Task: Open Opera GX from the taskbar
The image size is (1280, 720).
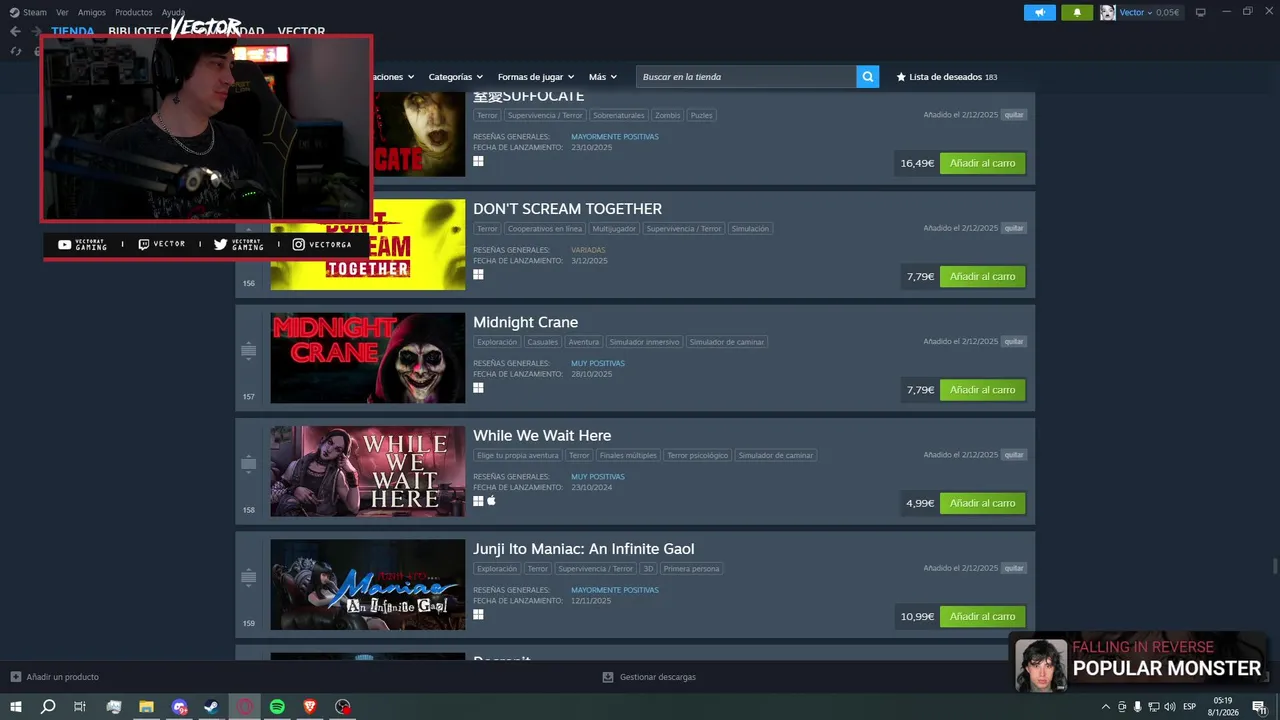Action: click(x=245, y=707)
